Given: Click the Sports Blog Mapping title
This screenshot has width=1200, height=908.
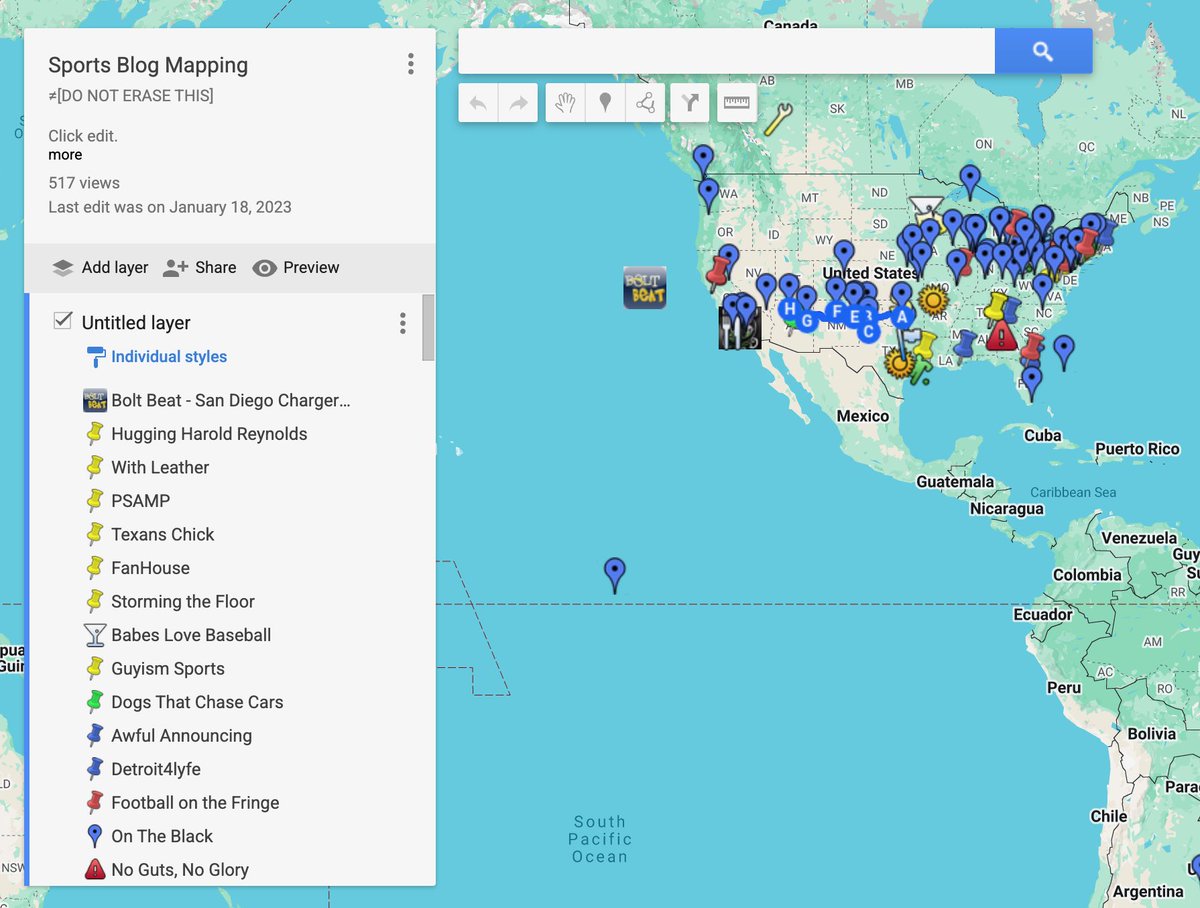Looking at the screenshot, I should (148, 65).
